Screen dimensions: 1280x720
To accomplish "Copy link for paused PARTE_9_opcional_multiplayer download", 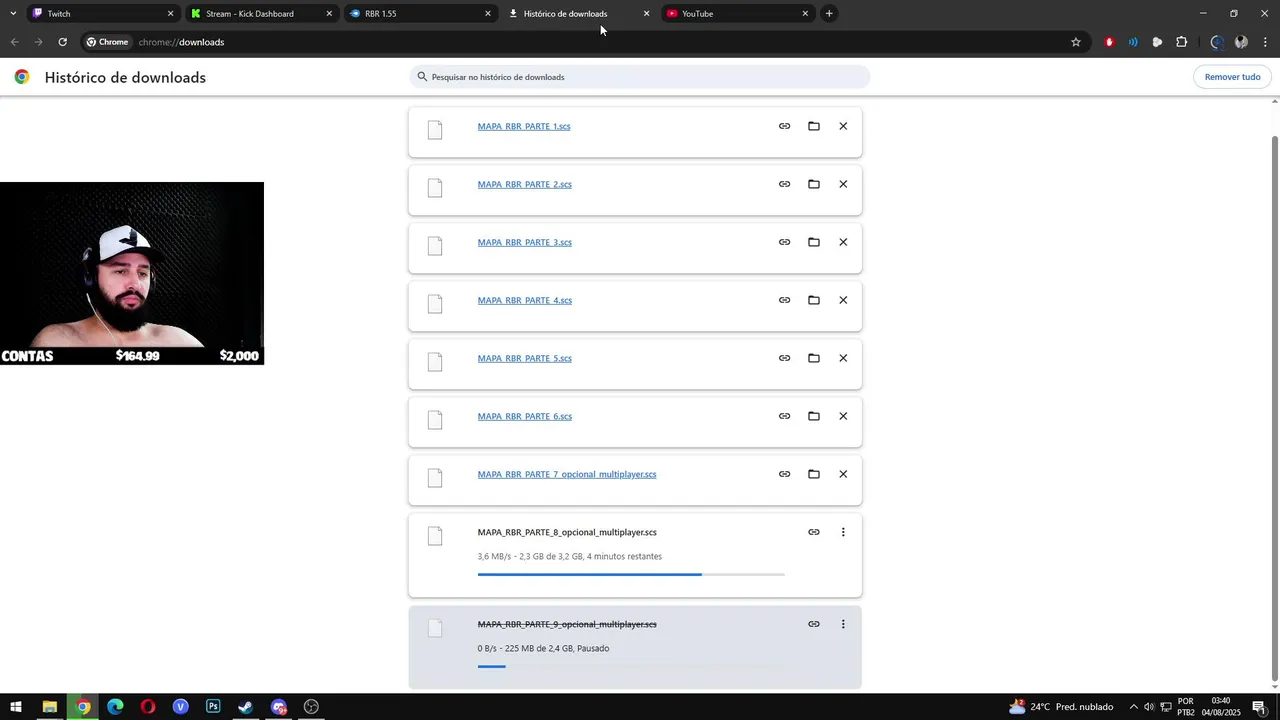I will point(814,624).
